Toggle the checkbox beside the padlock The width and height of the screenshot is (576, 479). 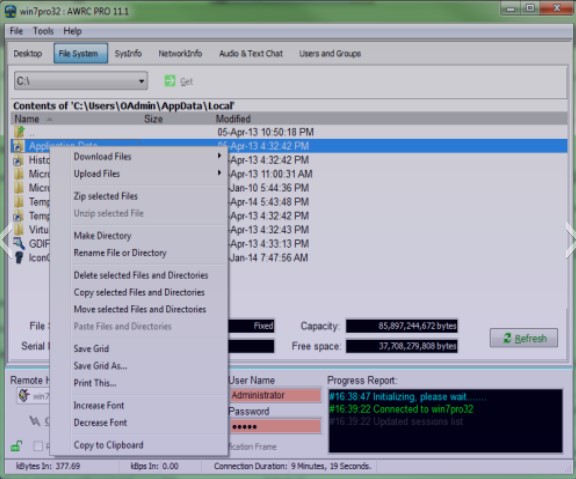coord(38,446)
